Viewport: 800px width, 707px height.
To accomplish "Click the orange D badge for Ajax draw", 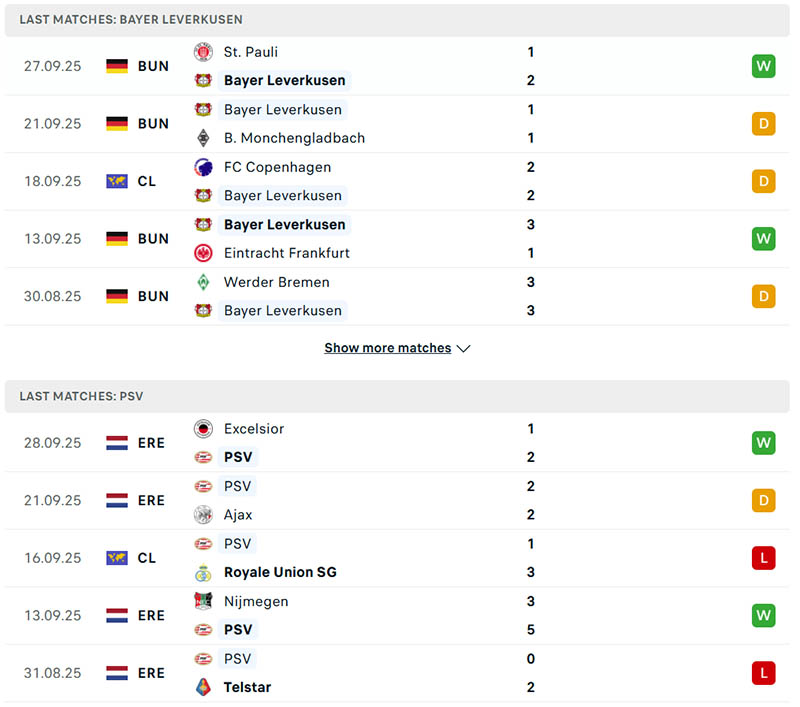I will pyautogui.click(x=763, y=500).
